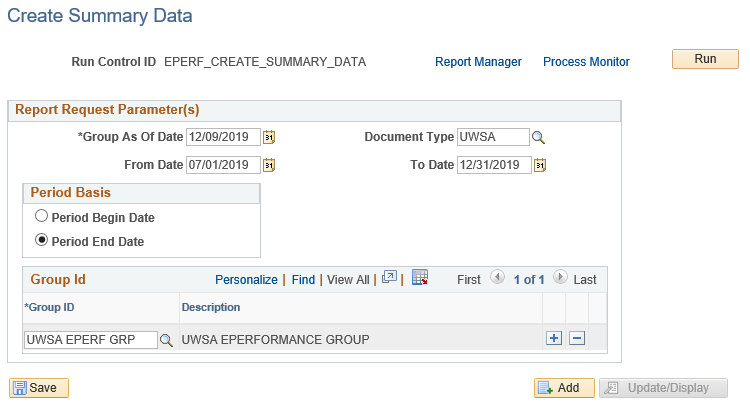
Task: Click Personalize in Group Id grid
Action: [x=246, y=280]
